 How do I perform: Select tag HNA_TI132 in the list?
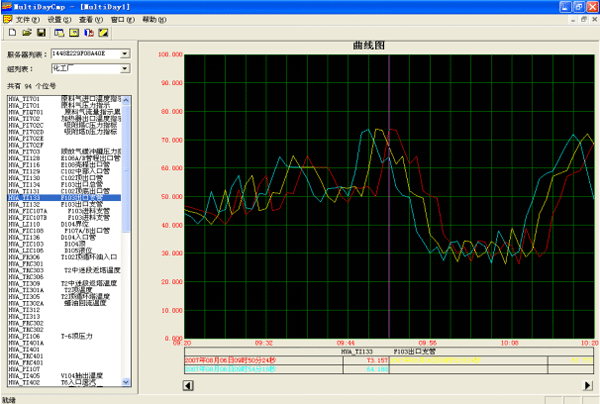24,205
